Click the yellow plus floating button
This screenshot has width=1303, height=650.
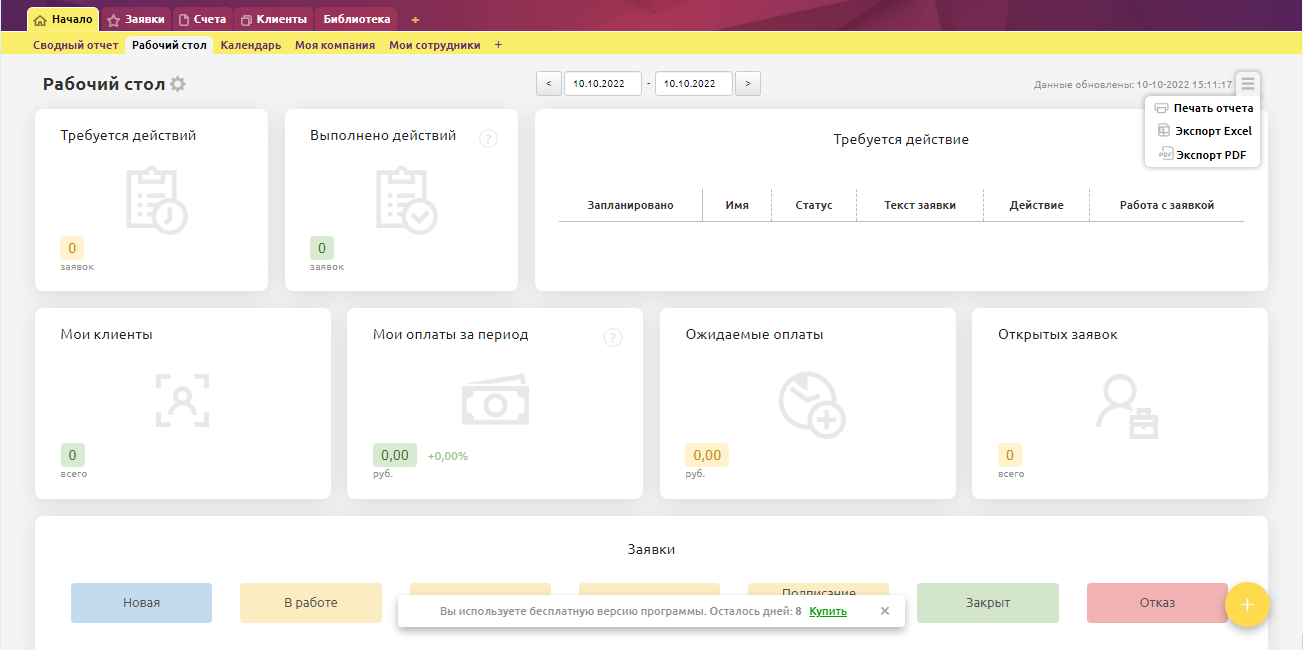pos(1247,604)
